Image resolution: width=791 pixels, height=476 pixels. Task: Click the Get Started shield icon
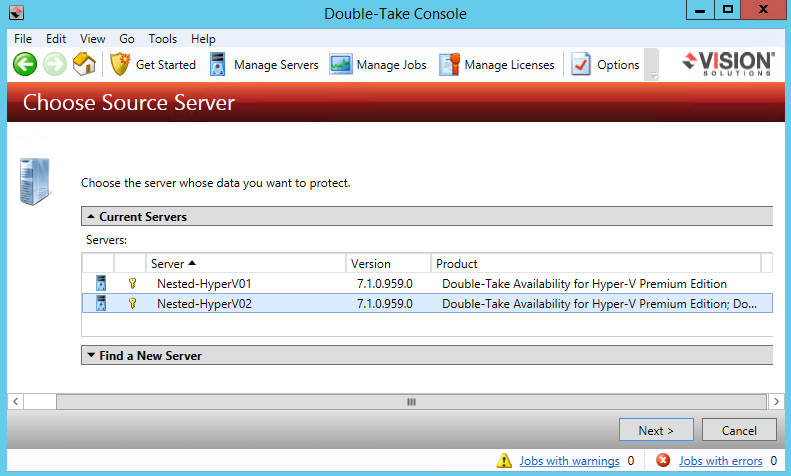120,64
